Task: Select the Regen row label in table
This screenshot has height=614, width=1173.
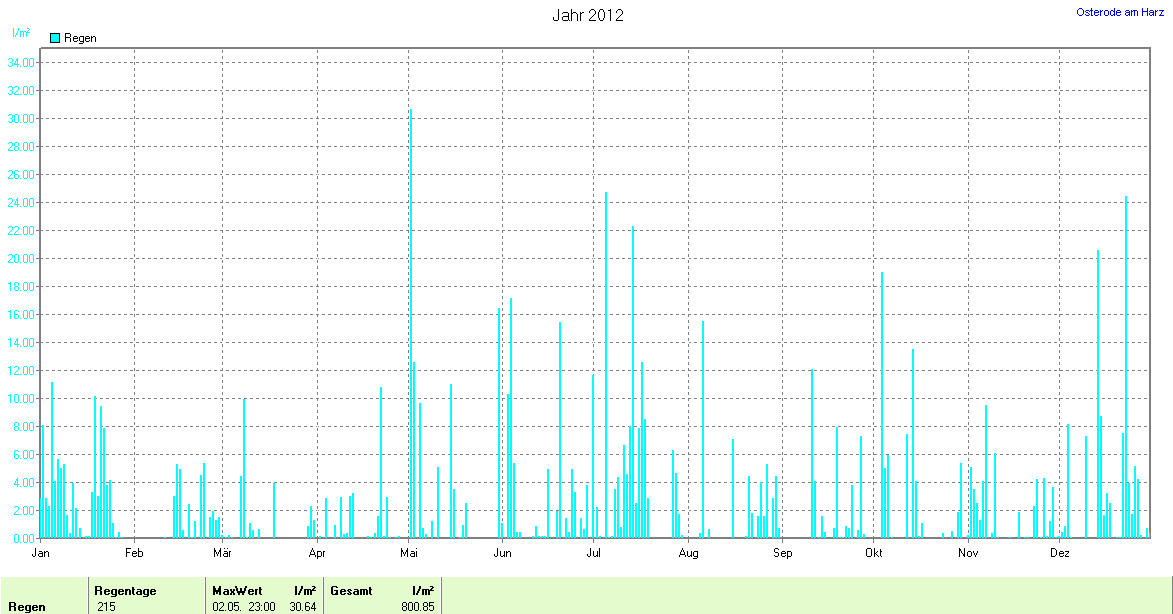Action: [26, 607]
